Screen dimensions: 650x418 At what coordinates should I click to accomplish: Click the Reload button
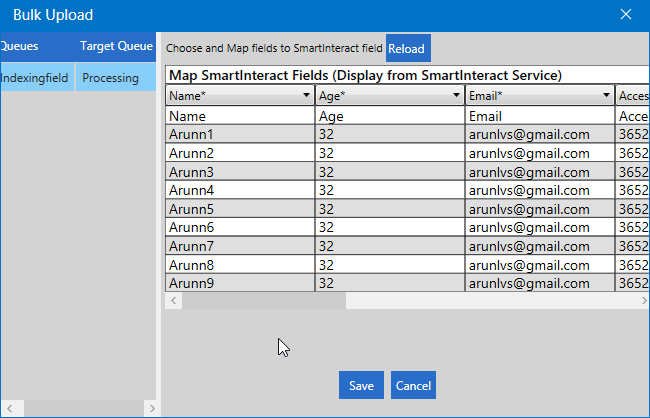point(408,48)
